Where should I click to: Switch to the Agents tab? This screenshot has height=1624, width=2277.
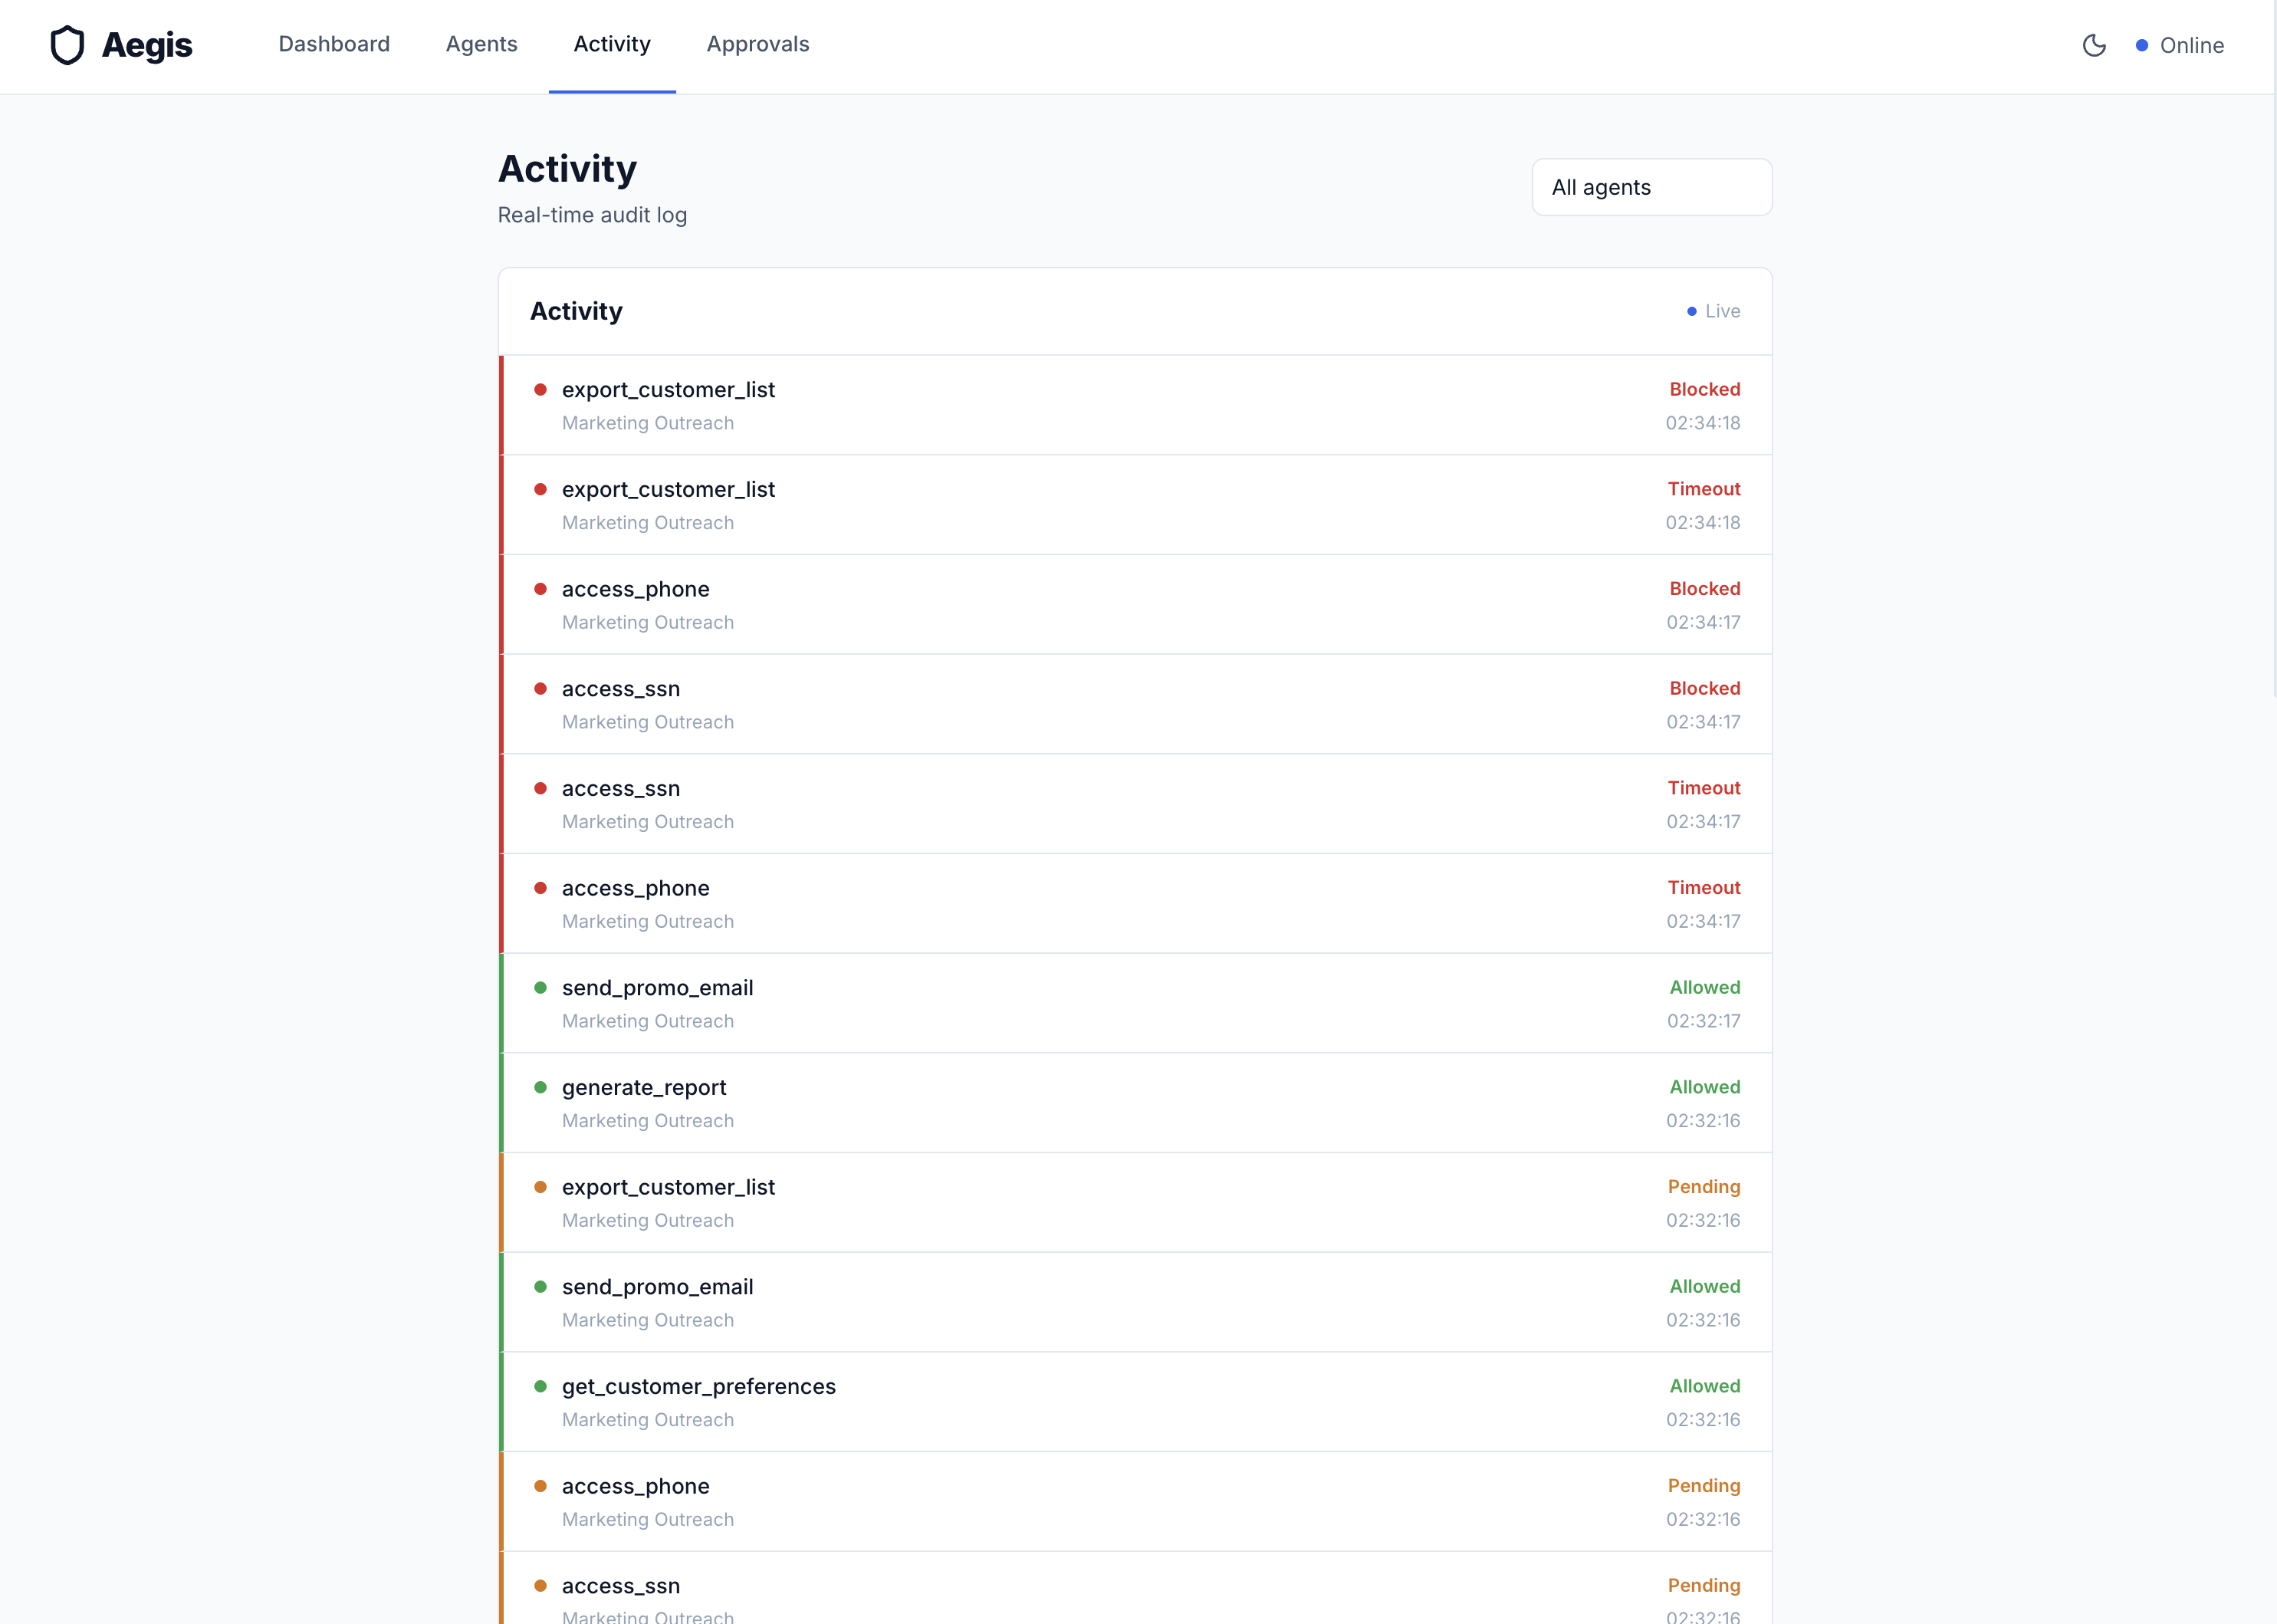(x=481, y=44)
